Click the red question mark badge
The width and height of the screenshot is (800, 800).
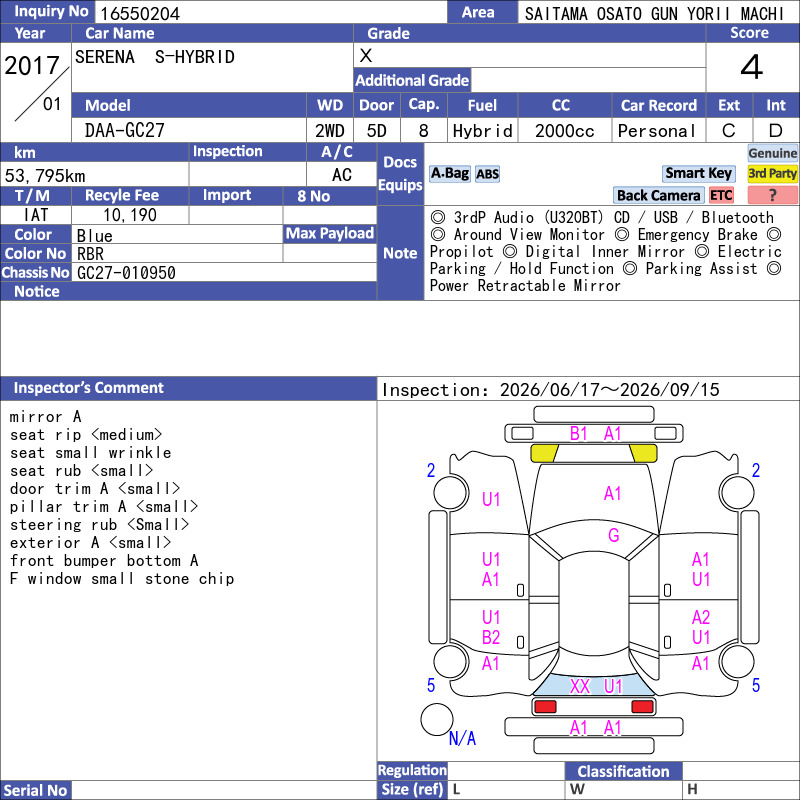click(772, 195)
